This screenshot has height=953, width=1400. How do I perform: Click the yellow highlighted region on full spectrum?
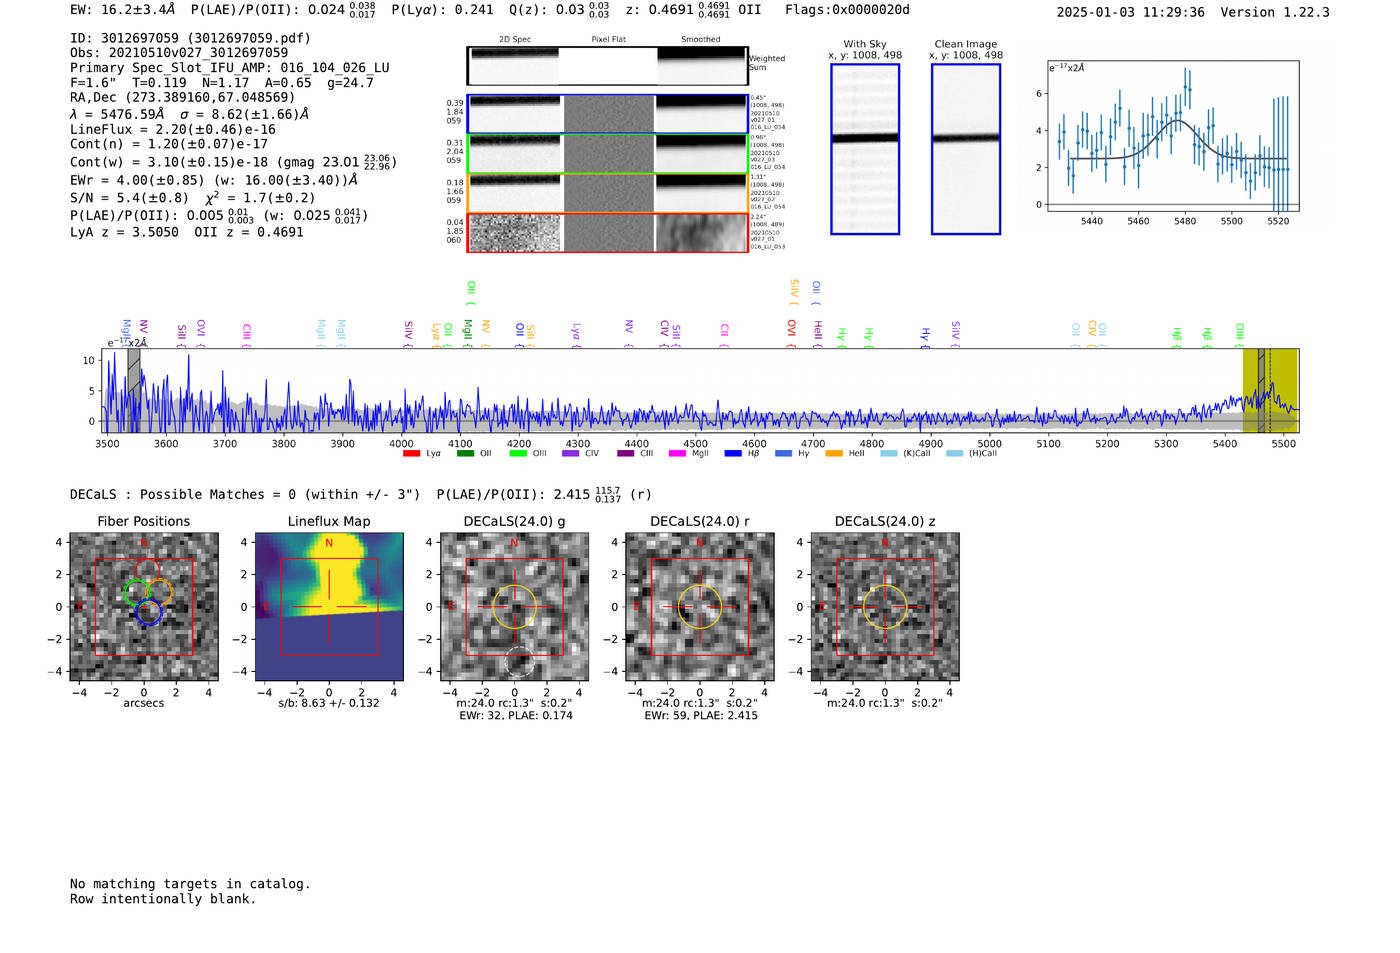point(1270,390)
